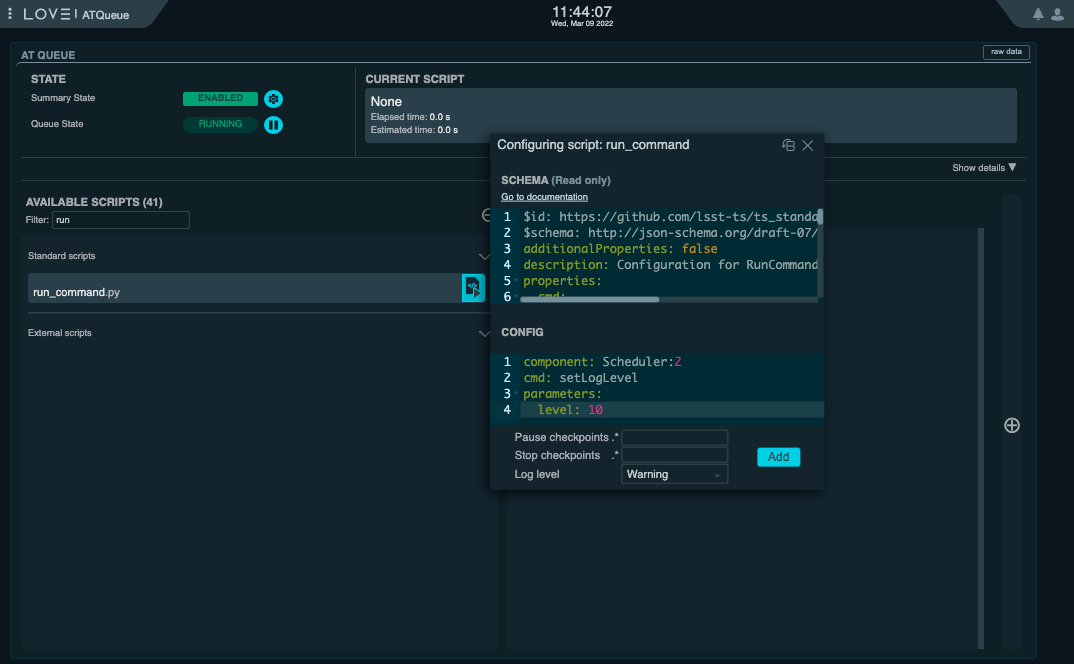Expand the Standard scripts section

point(485,257)
